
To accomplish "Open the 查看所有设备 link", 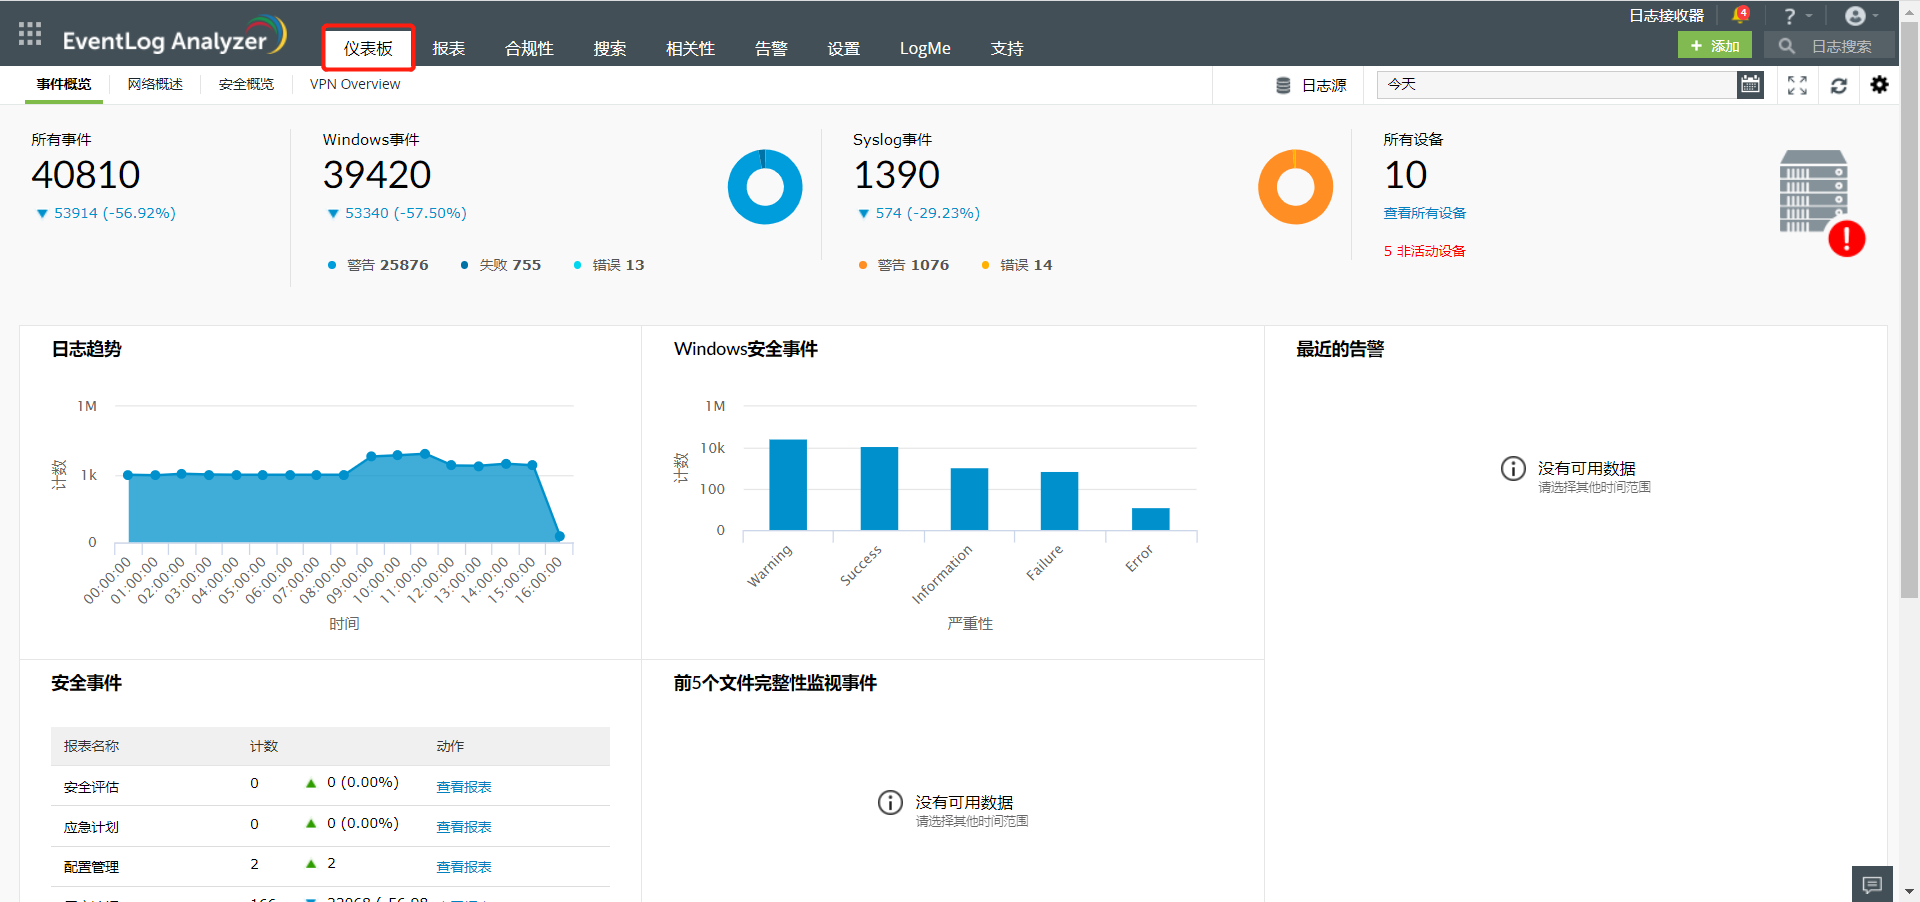I will point(1424,213).
